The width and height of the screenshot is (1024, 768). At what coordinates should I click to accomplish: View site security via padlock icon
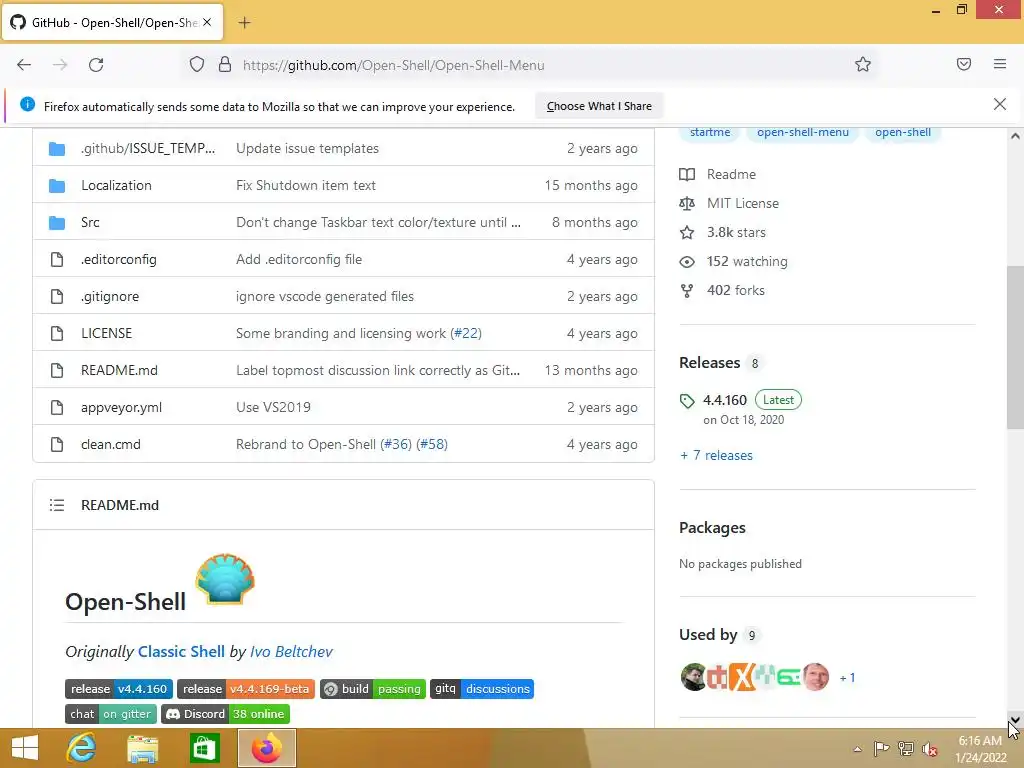point(225,65)
